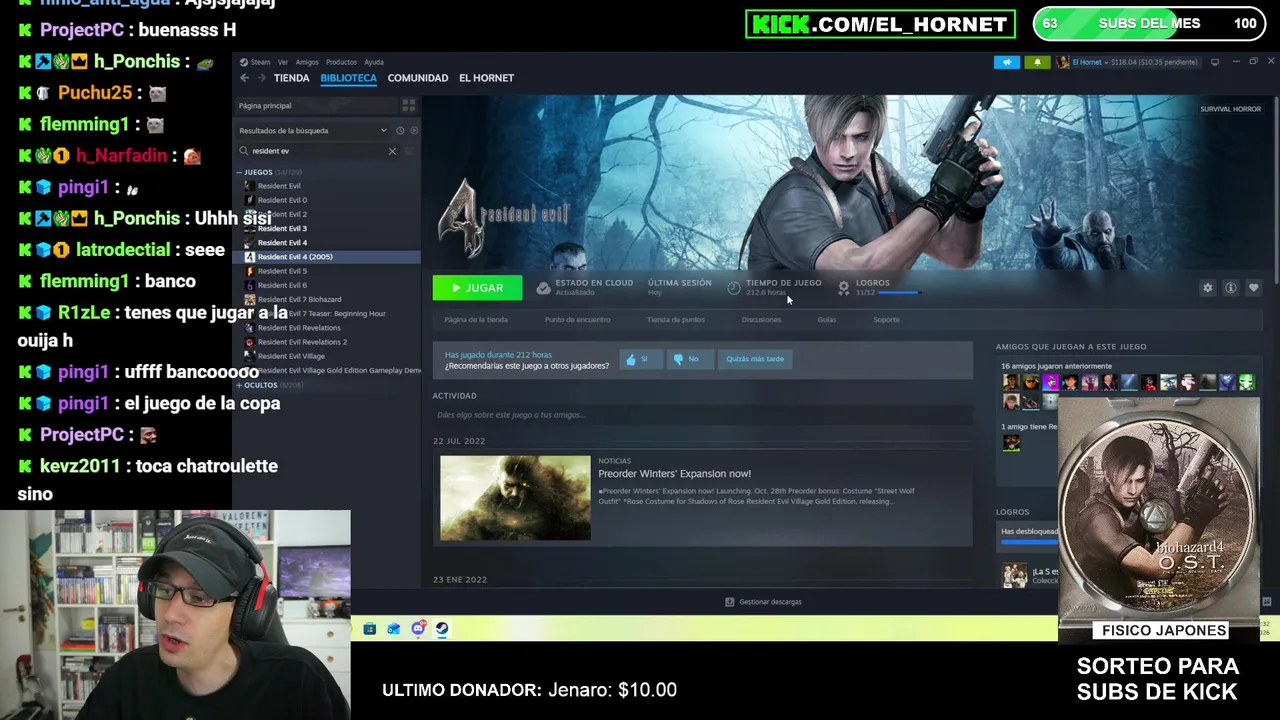Image resolution: width=1280 pixels, height=720 pixels.
Task: Click the green notifications bell icon
Action: click(x=1037, y=62)
